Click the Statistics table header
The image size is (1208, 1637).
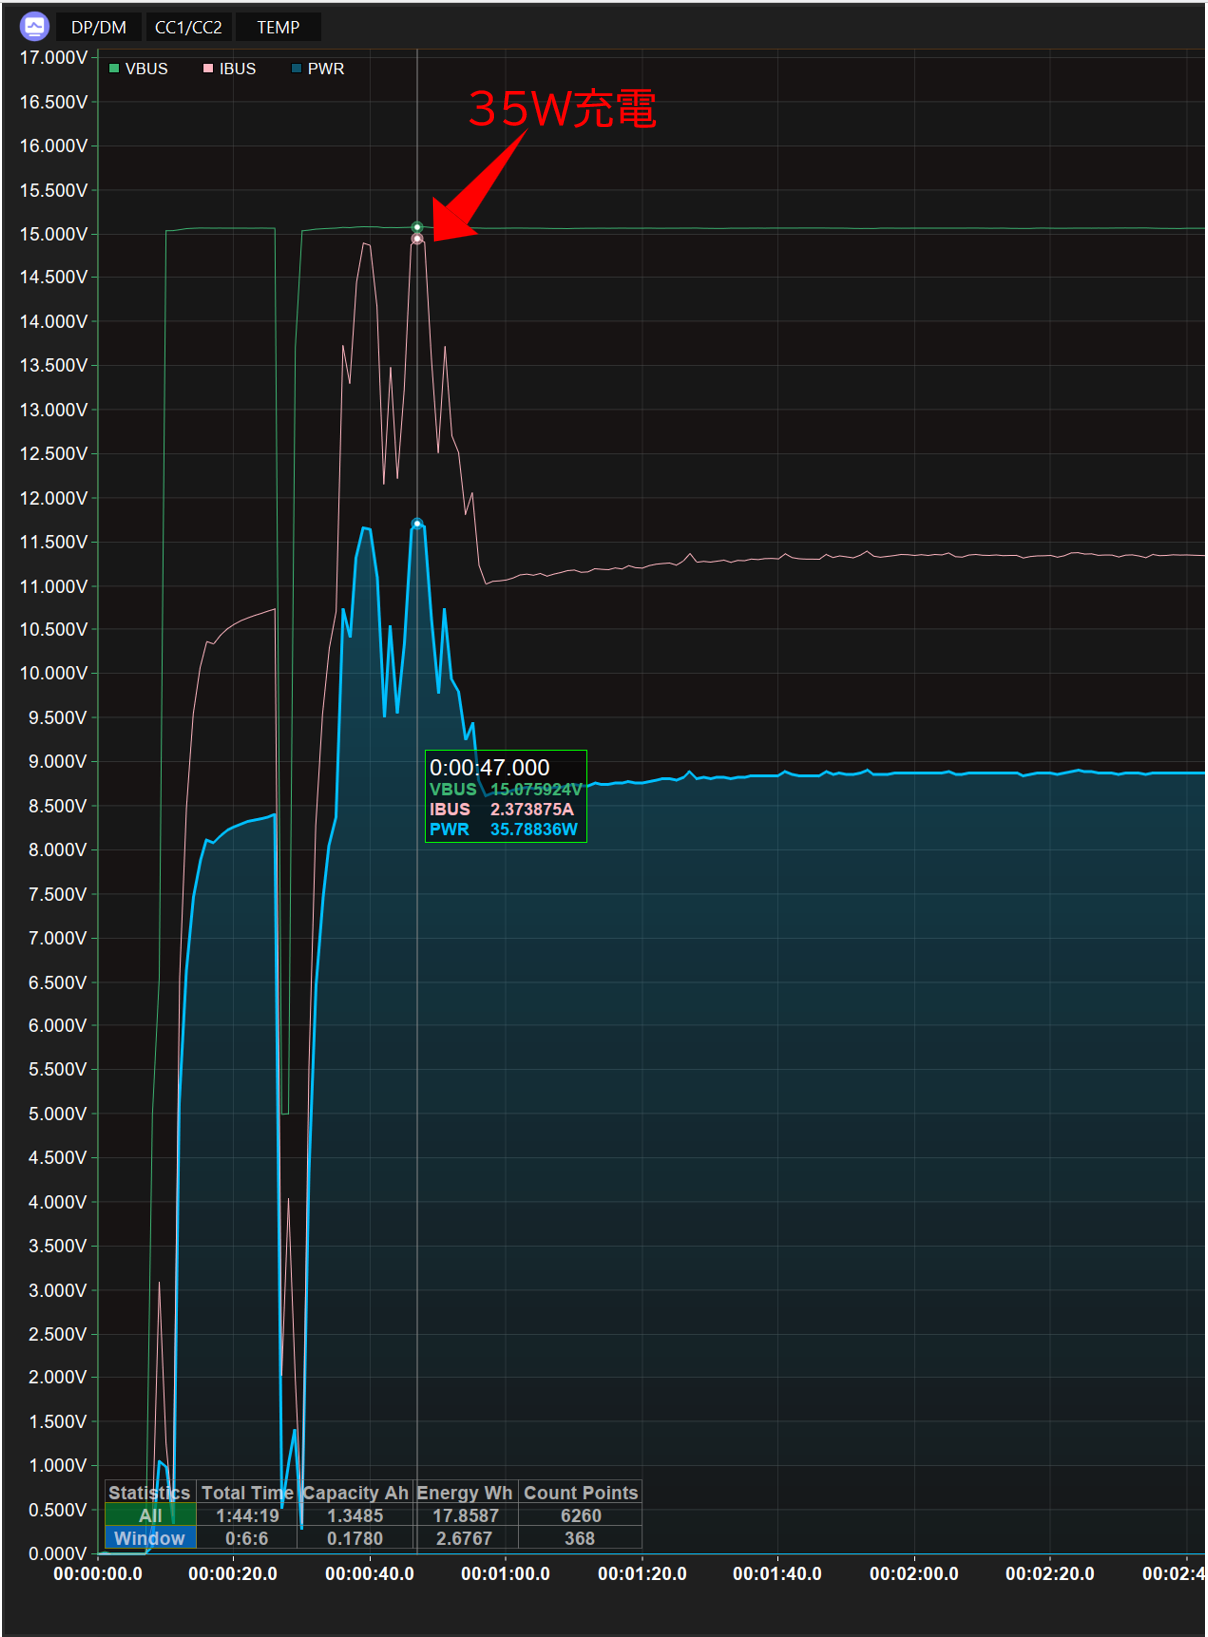point(150,1492)
